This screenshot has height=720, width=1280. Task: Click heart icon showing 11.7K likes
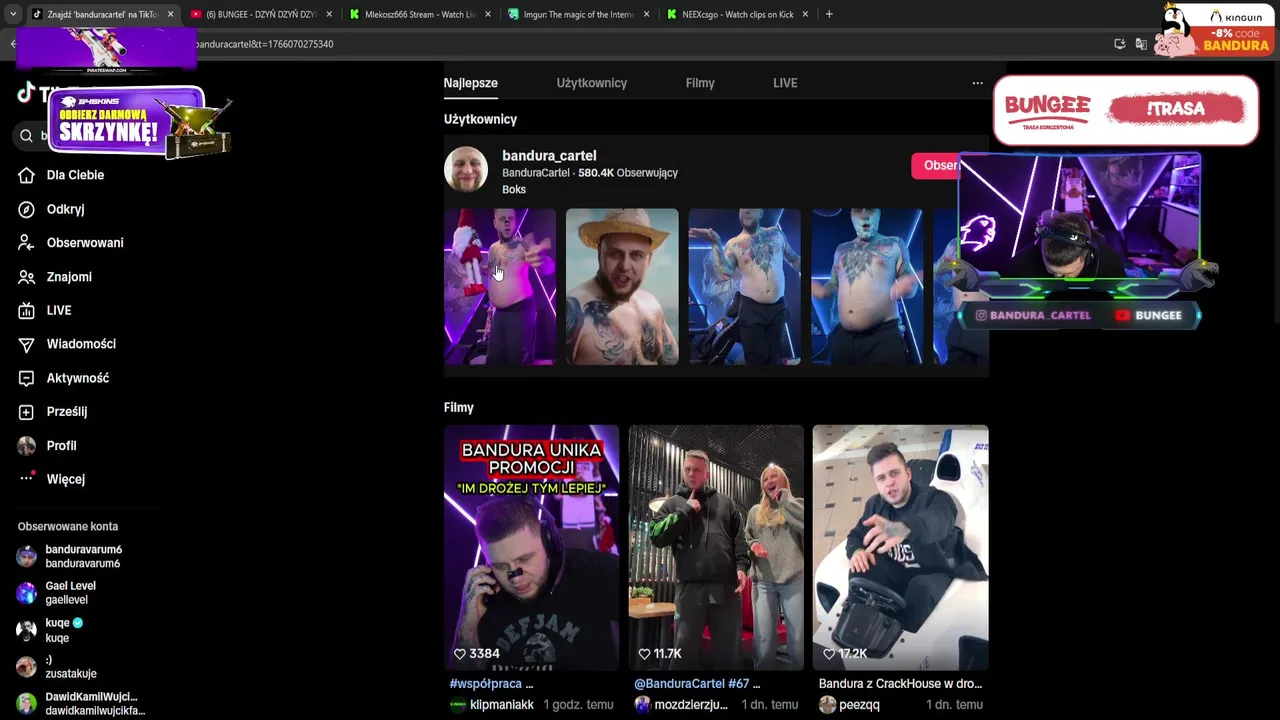pyautogui.click(x=644, y=654)
